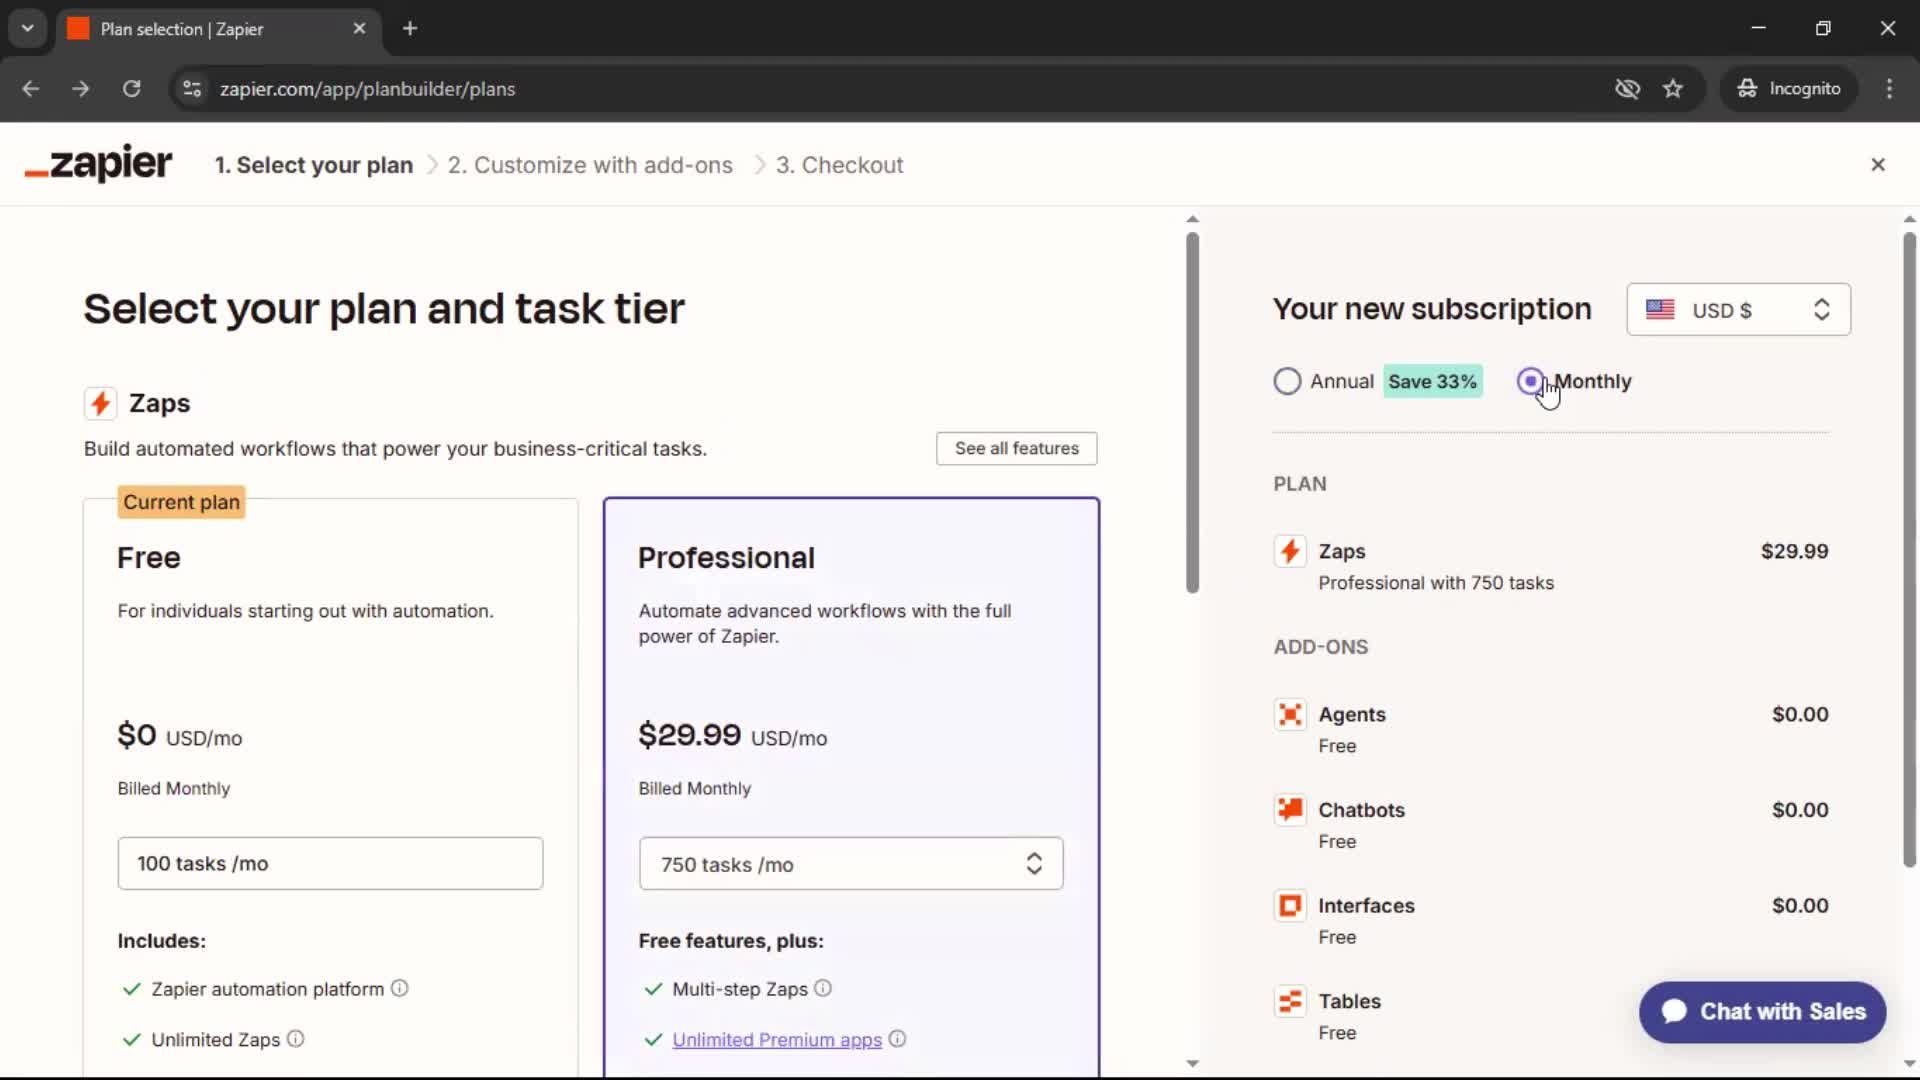Reload the Zapier plans page

point(131,88)
